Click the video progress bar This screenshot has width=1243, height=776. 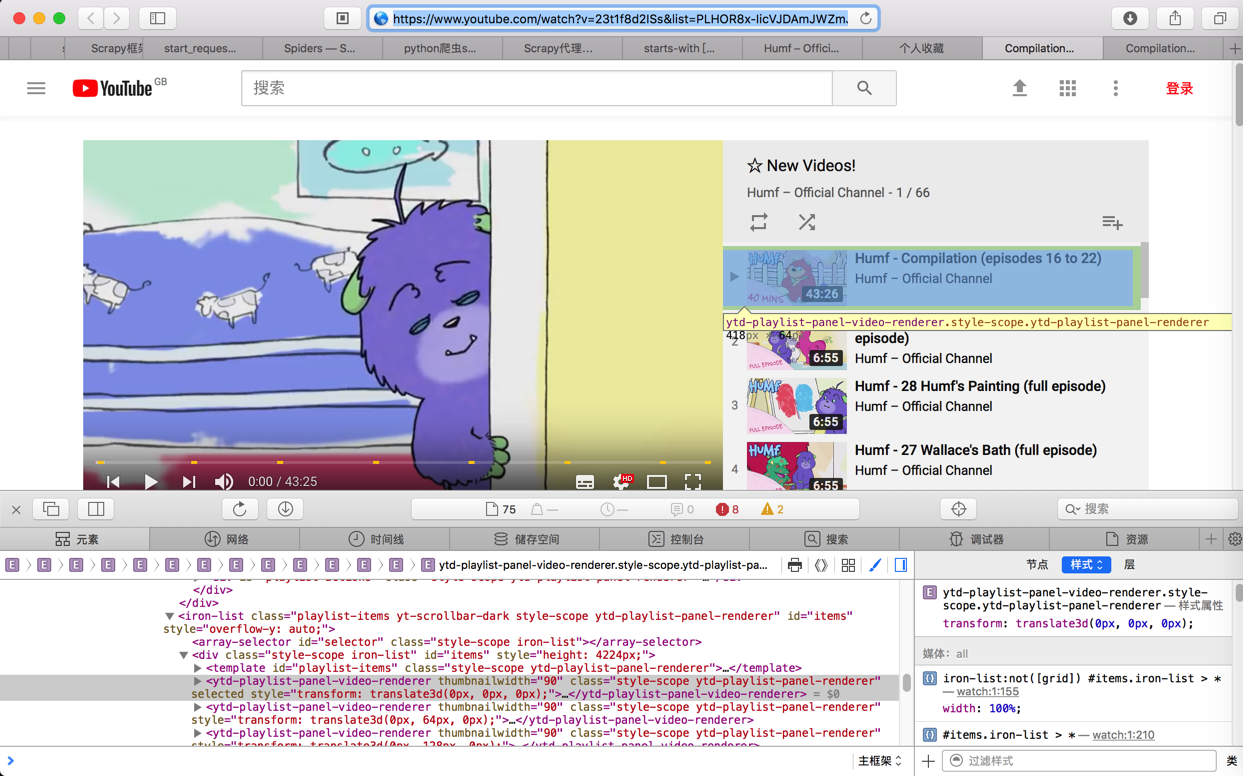(x=403, y=462)
